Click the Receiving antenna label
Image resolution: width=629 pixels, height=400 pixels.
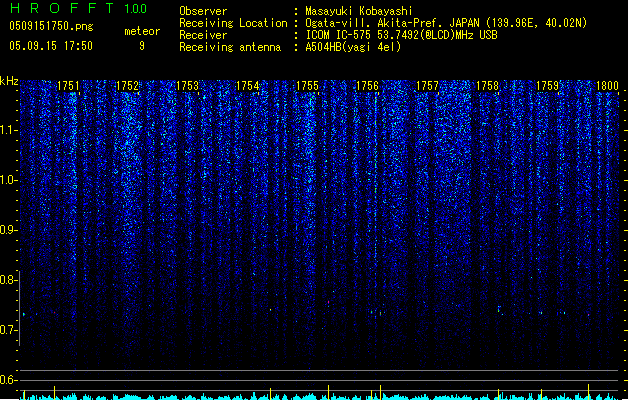[x=230, y=47]
